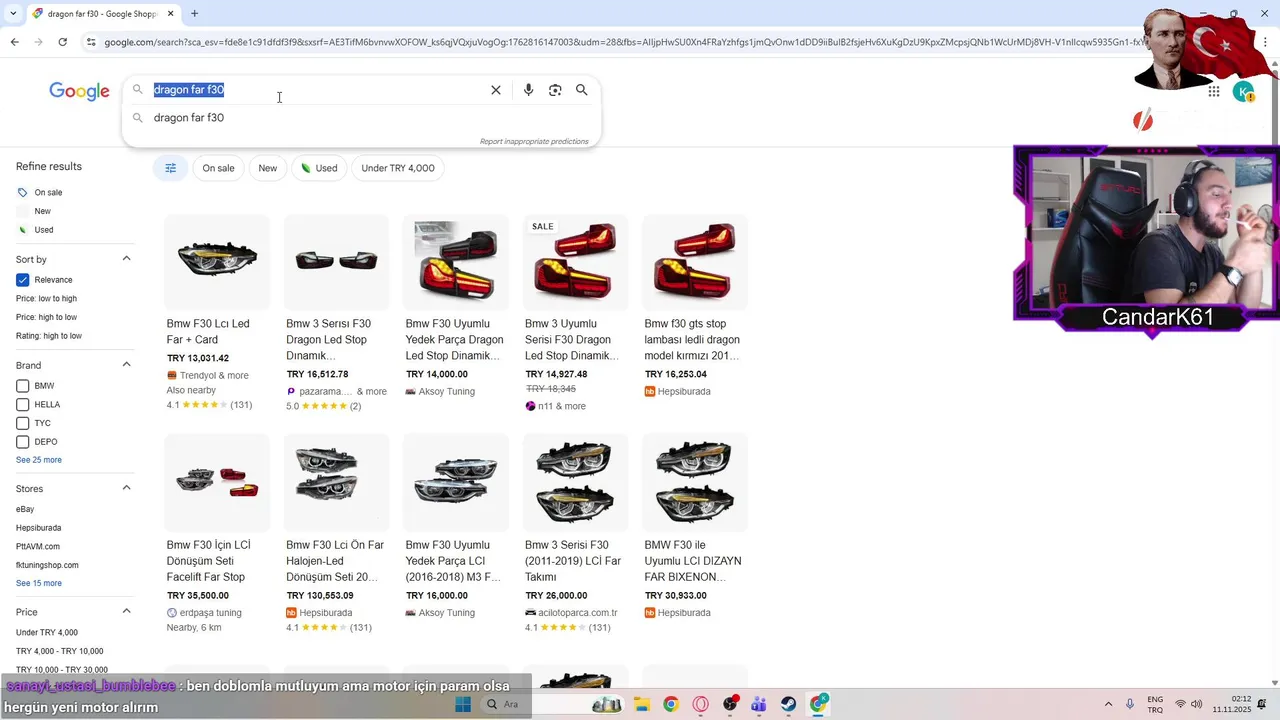Expand See 15 more stores
The width and height of the screenshot is (1280, 720).
coord(39,583)
